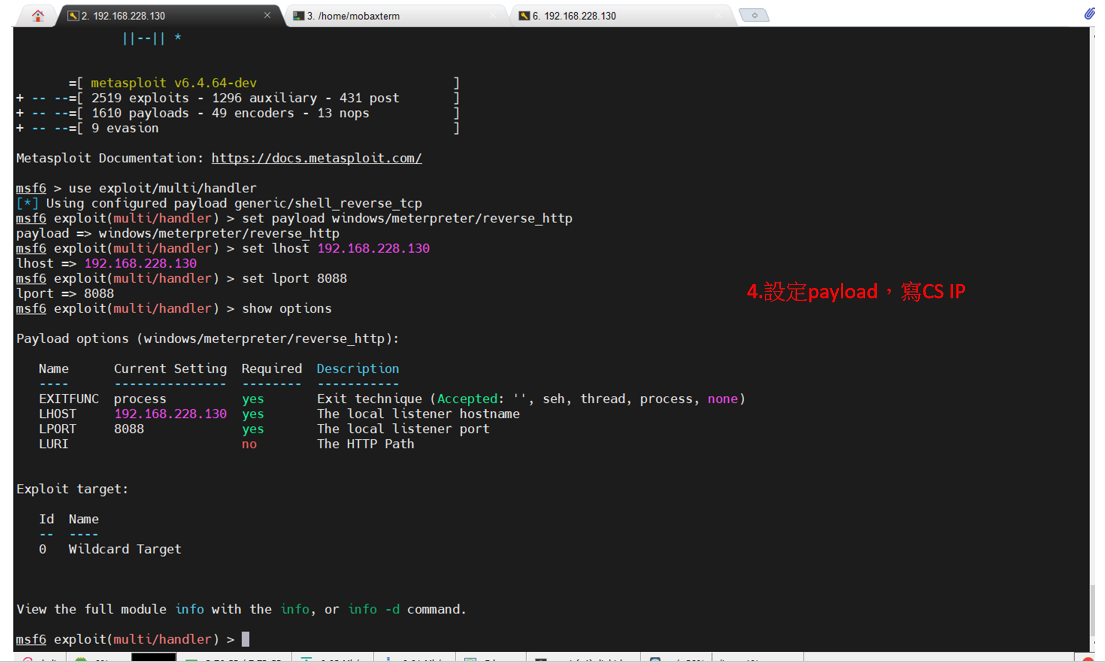Click 'lhost => 192.168.228.130' output line
1105x663 pixels.
pos(106,264)
